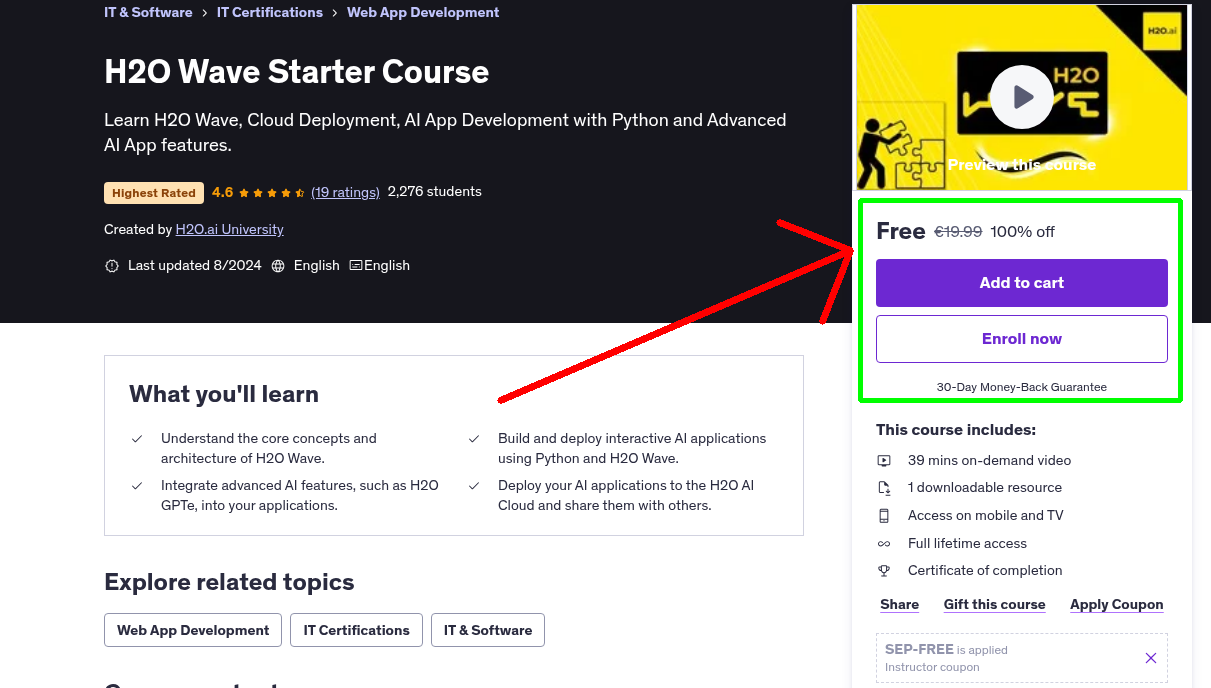Click the mobile access icon
1211x688 pixels.
(884, 516)
